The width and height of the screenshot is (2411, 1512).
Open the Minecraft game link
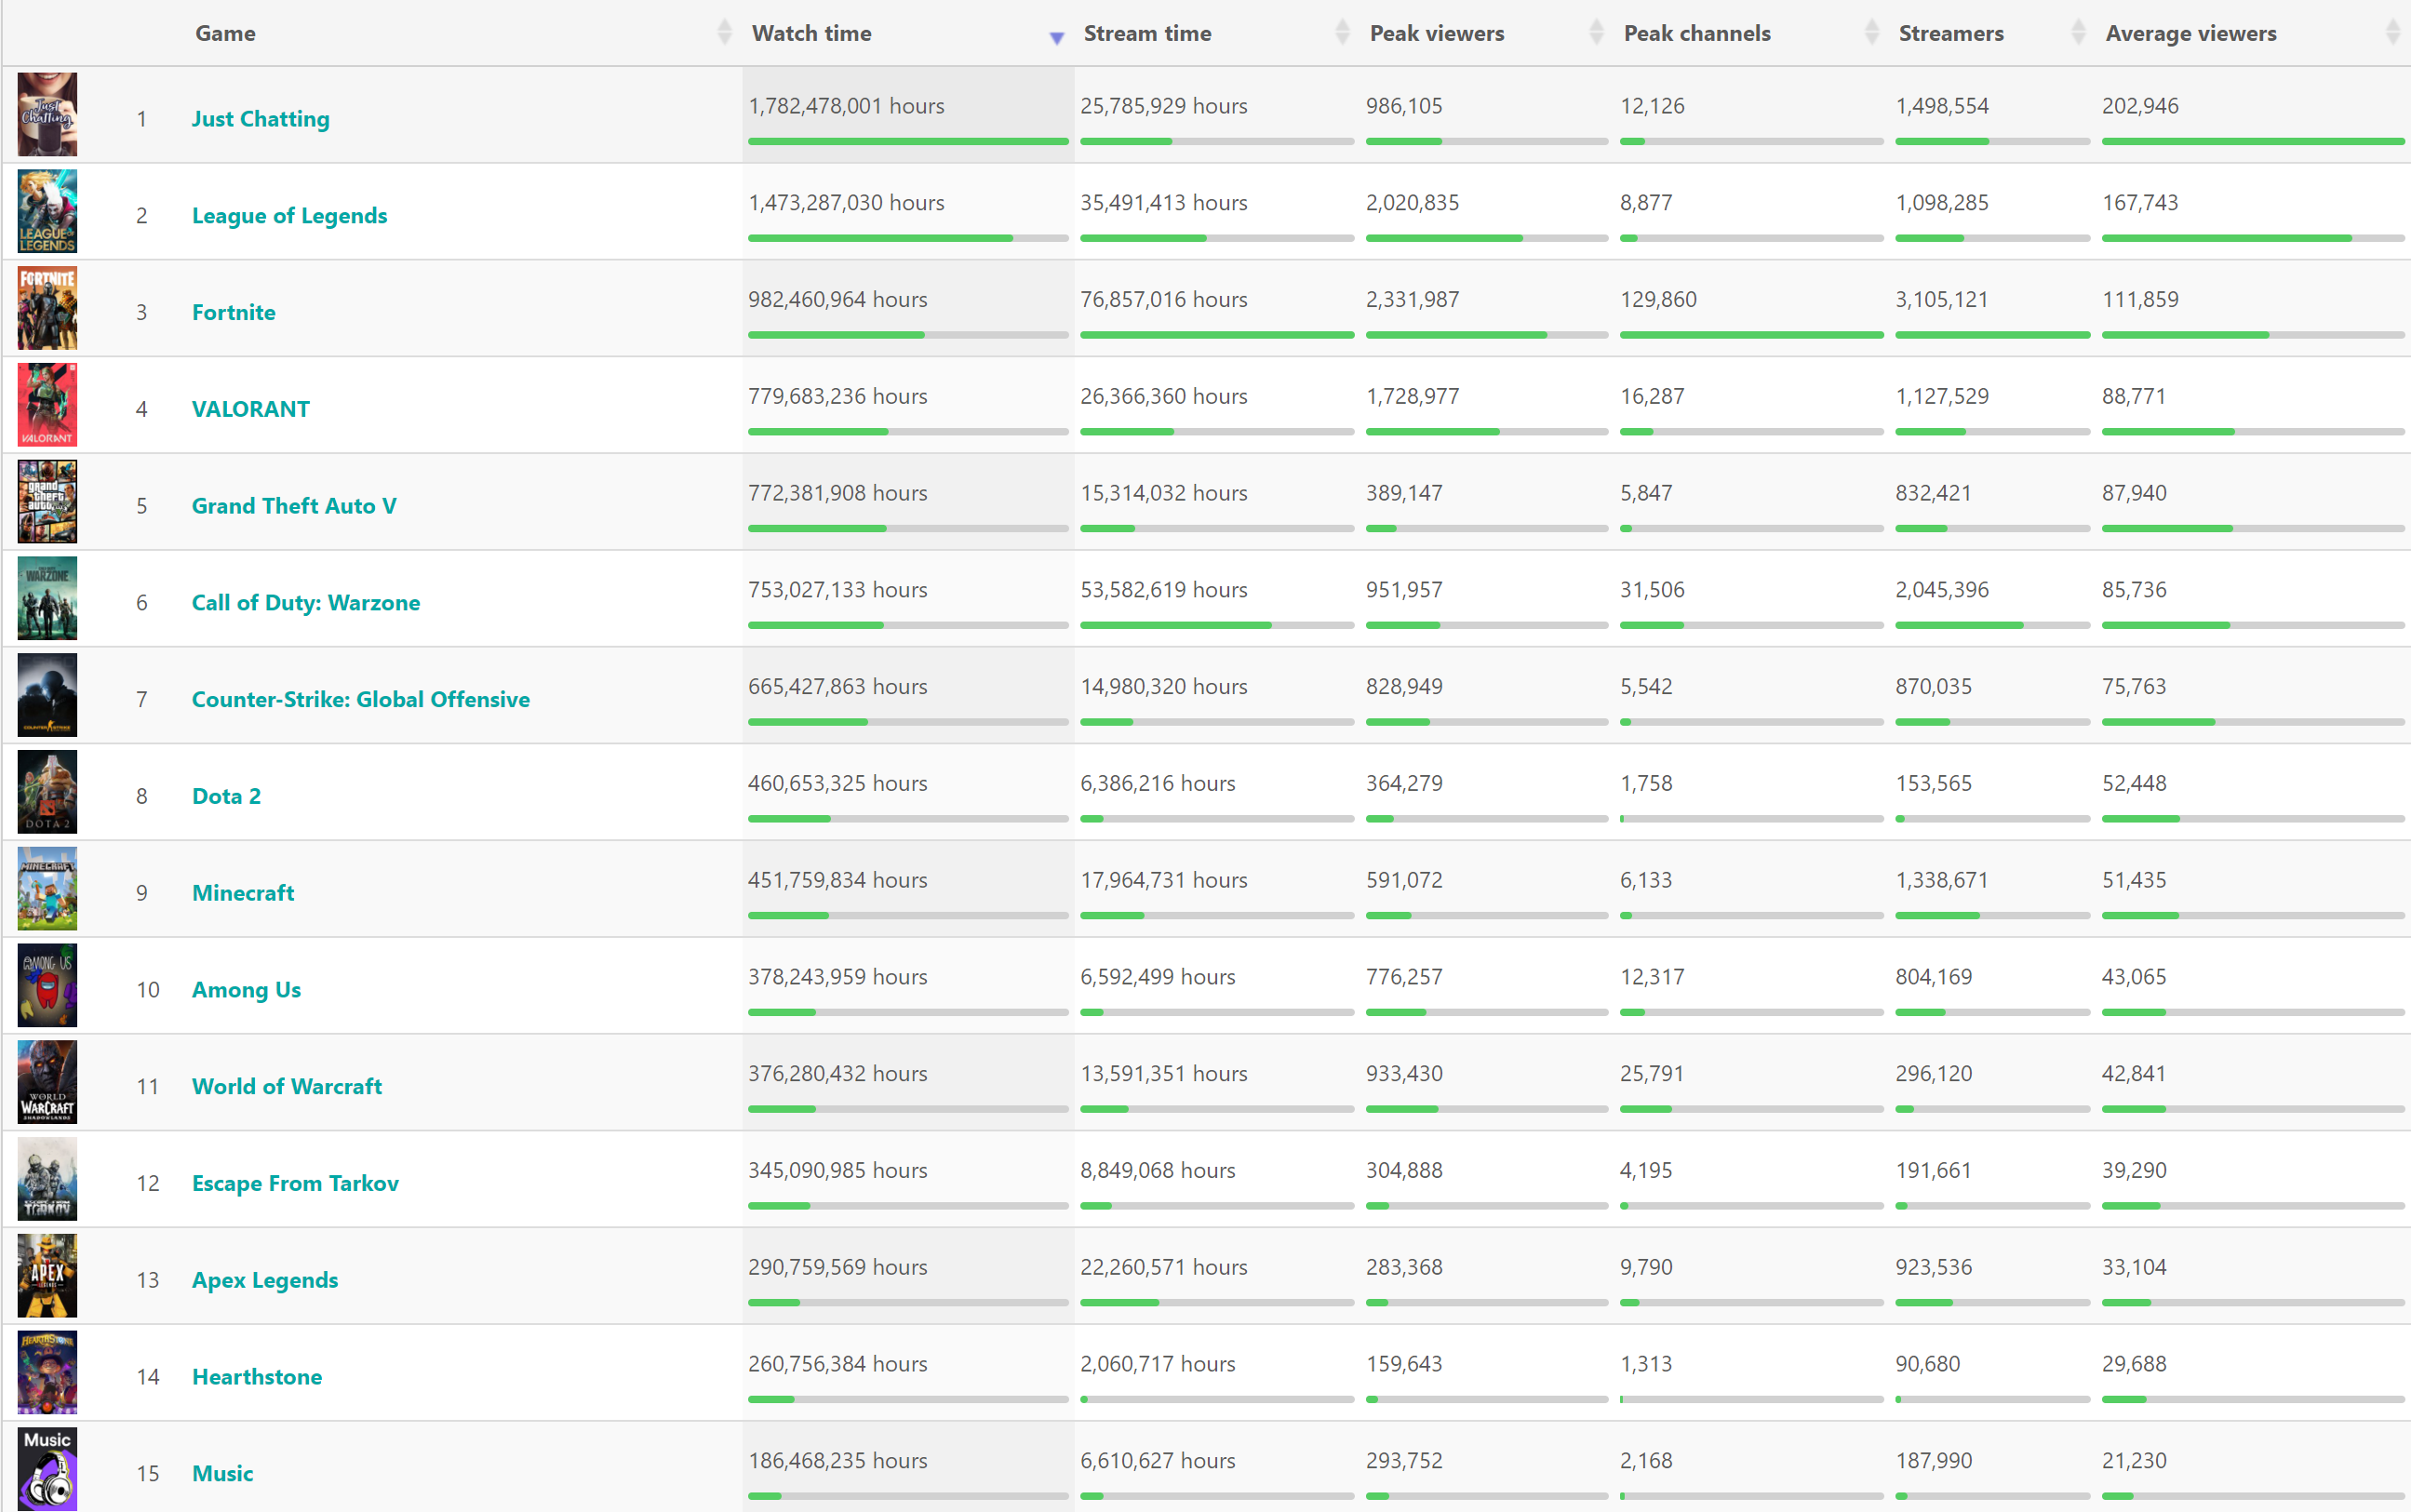pos(243,893)
